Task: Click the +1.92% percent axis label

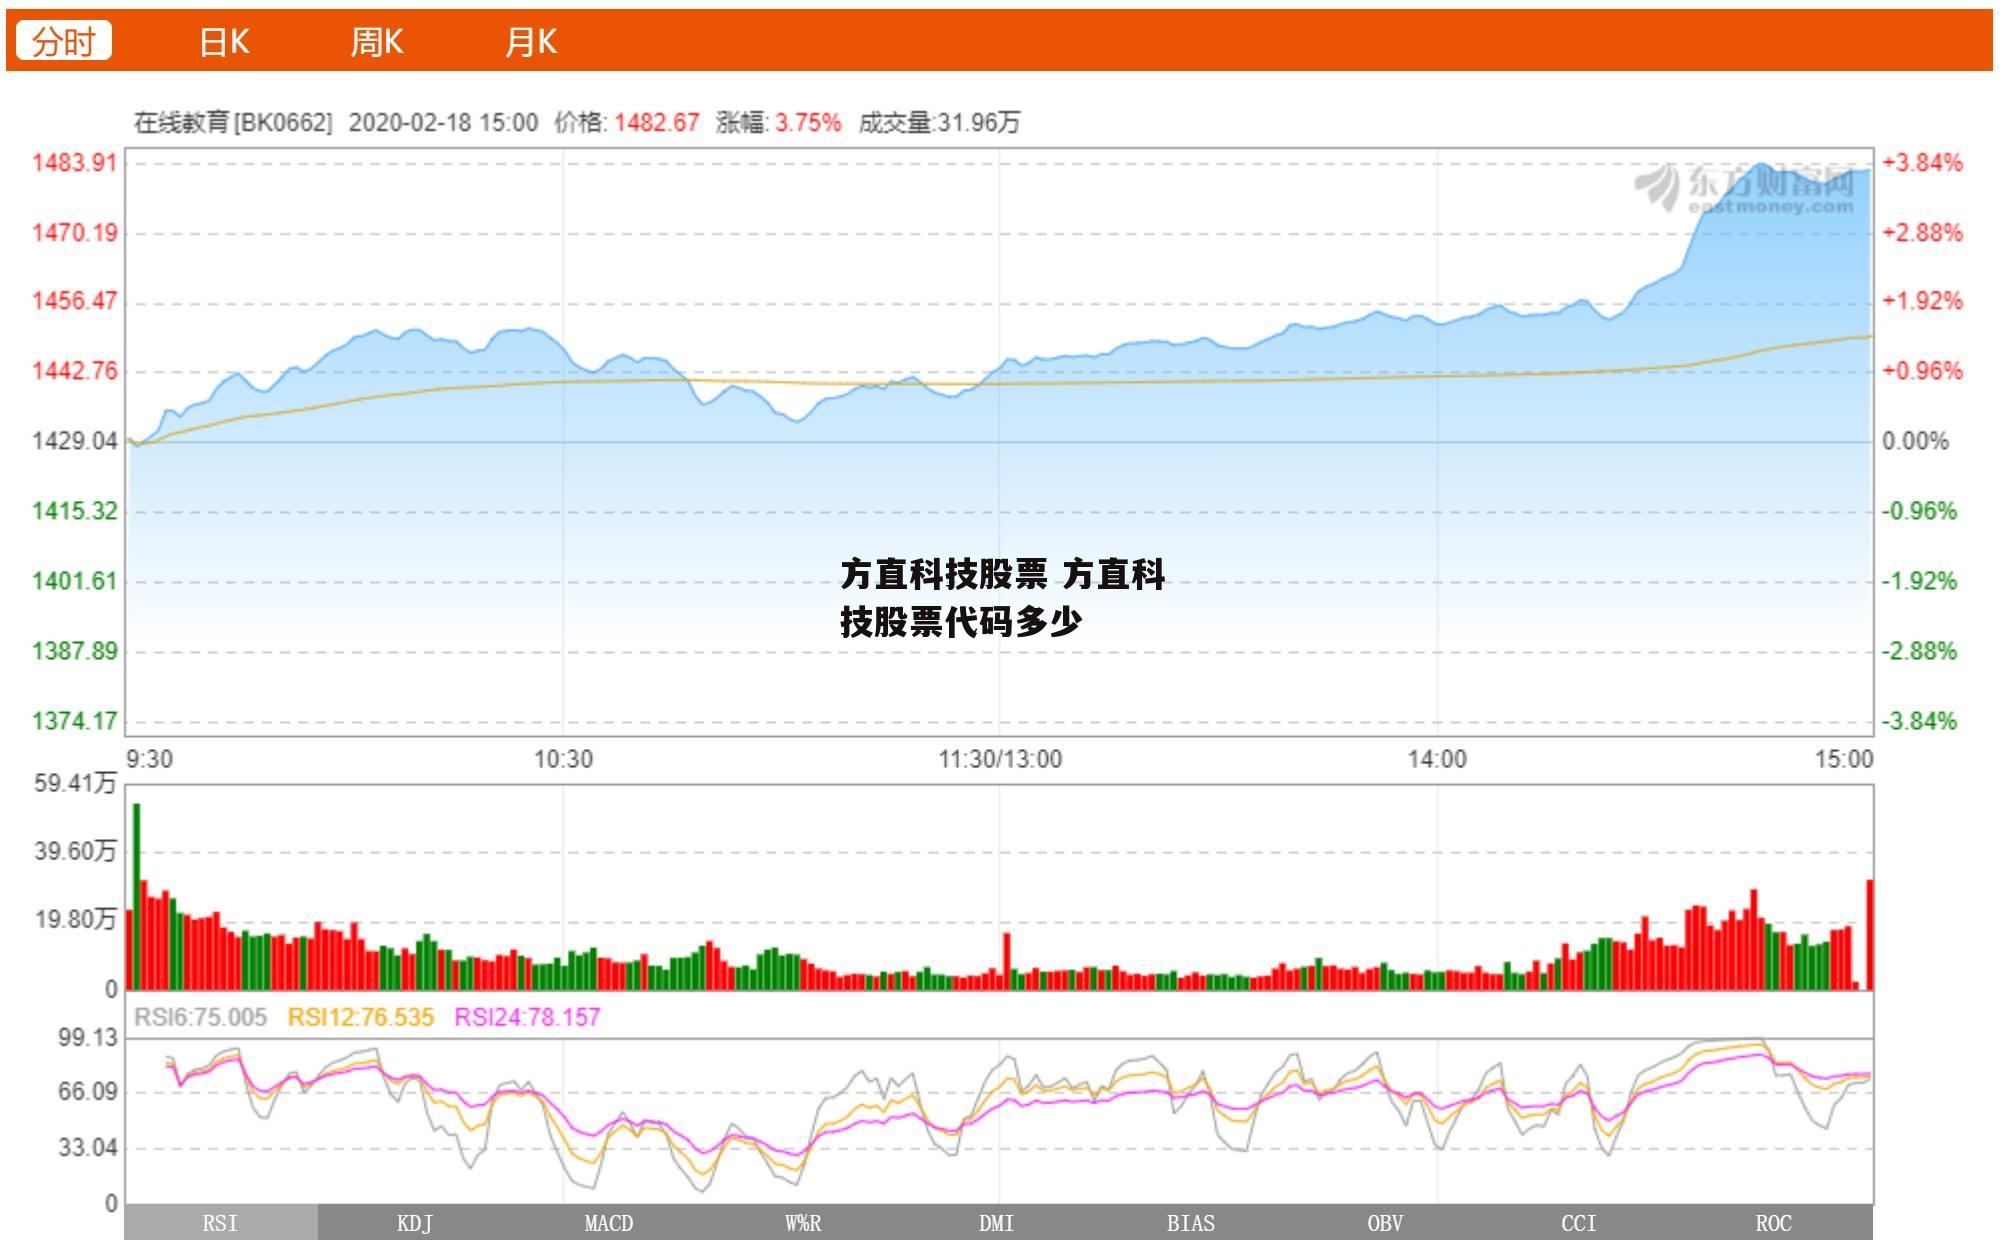Action: coord(1922,301)
